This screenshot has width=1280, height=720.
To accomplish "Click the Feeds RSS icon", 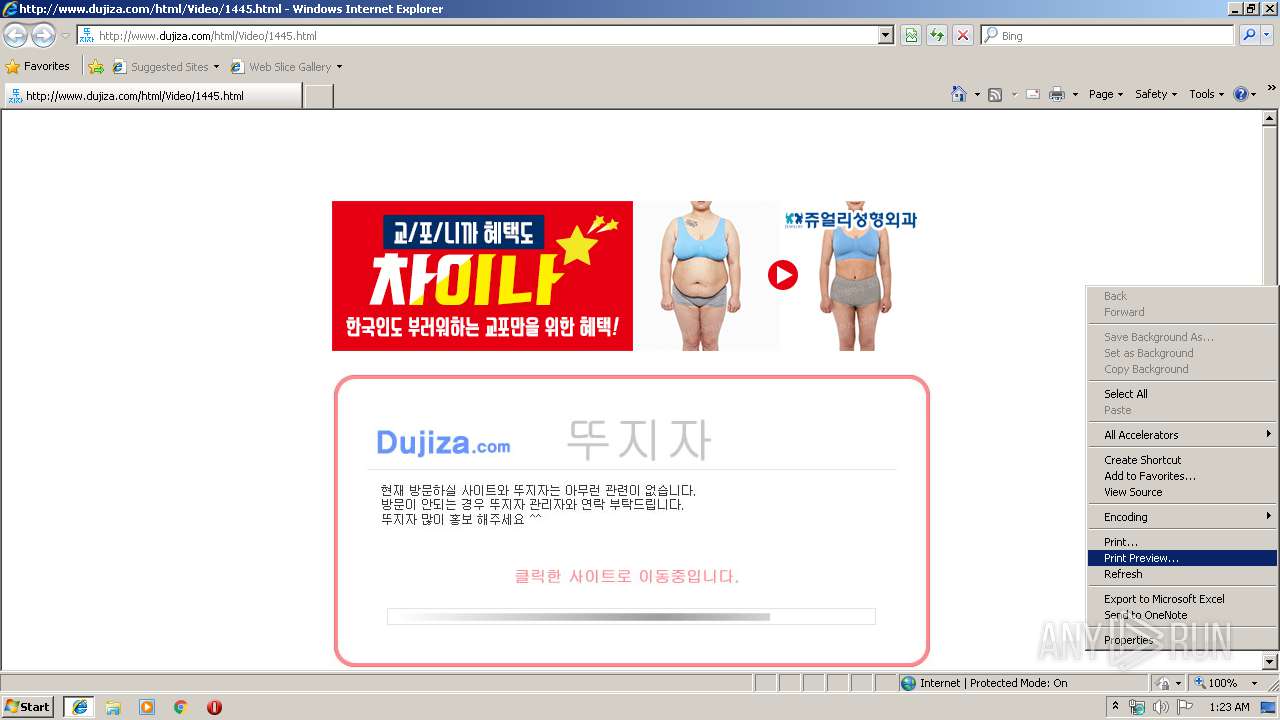I will [x=995, y=94].
